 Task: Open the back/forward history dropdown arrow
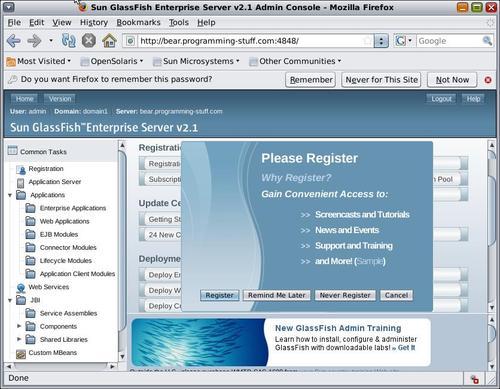[x=51, y=41]
